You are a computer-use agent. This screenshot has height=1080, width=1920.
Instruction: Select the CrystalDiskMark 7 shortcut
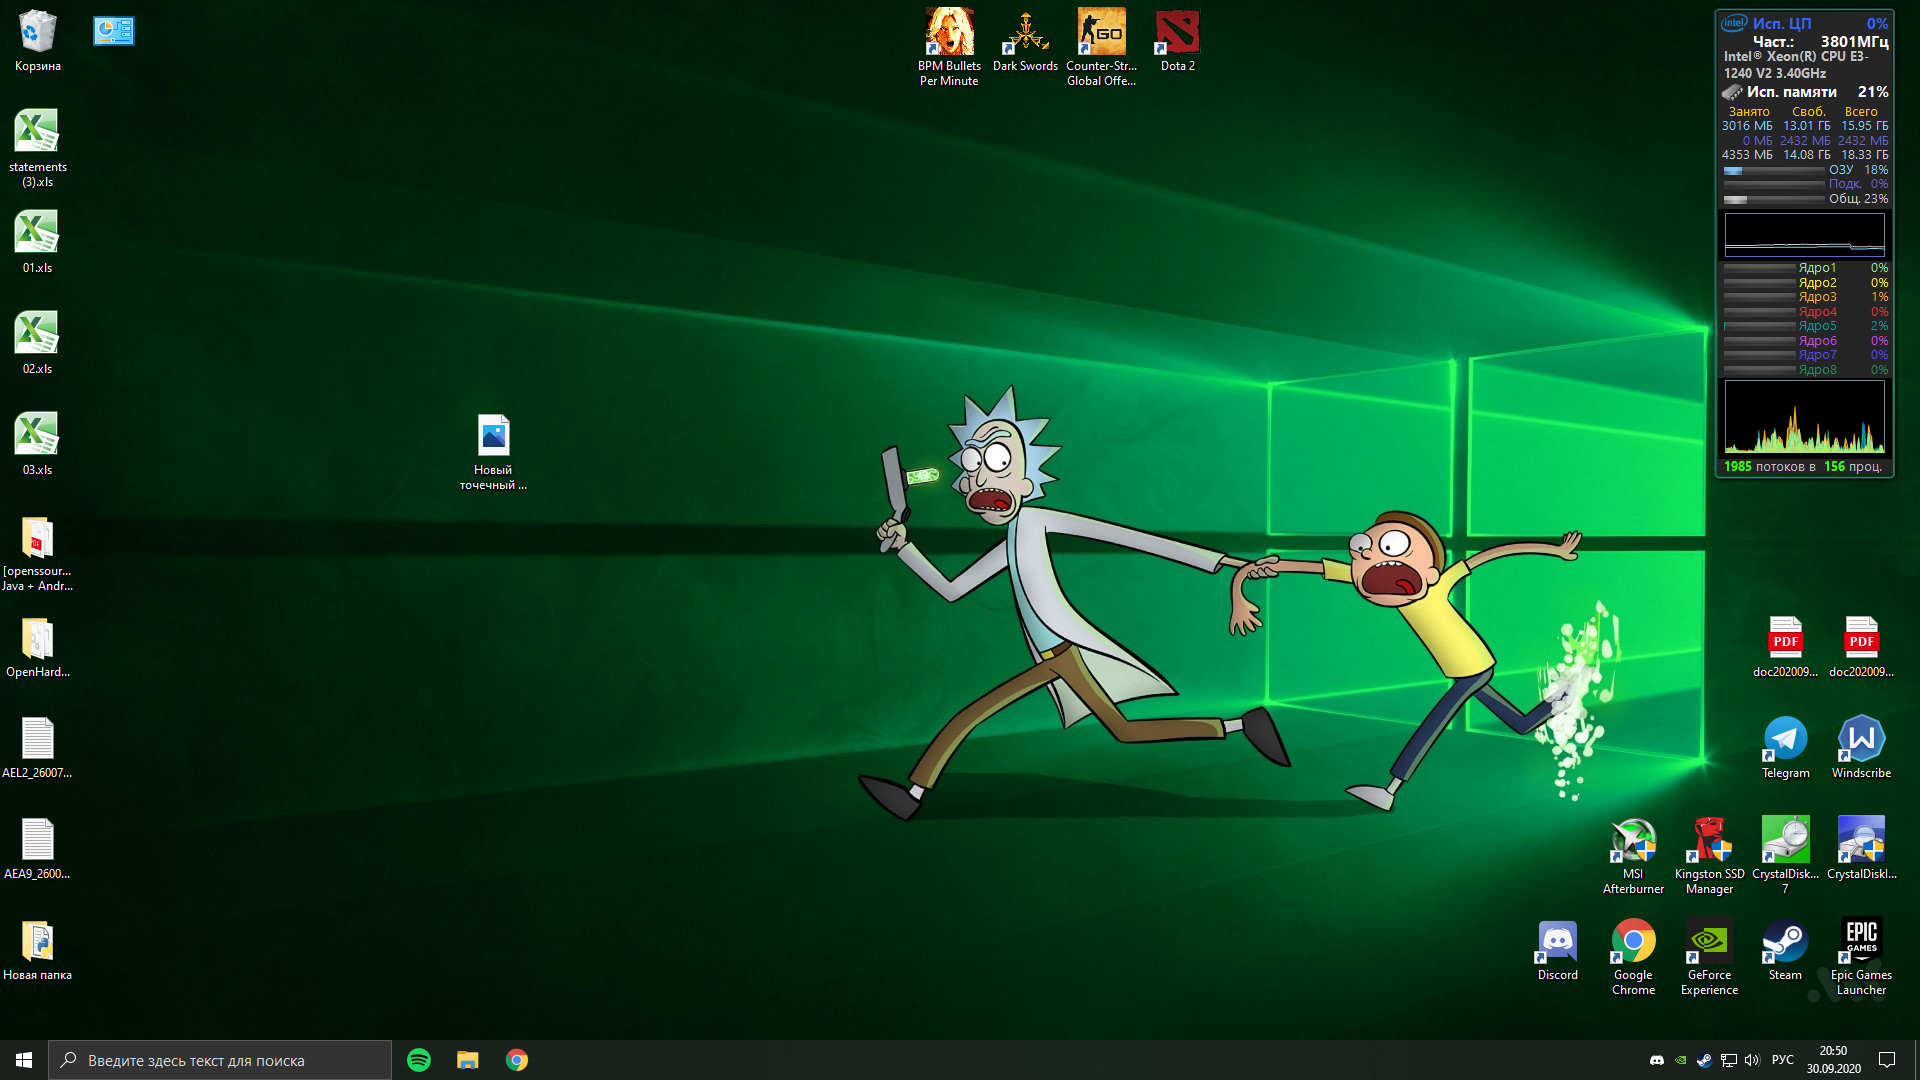[1785, 855]
